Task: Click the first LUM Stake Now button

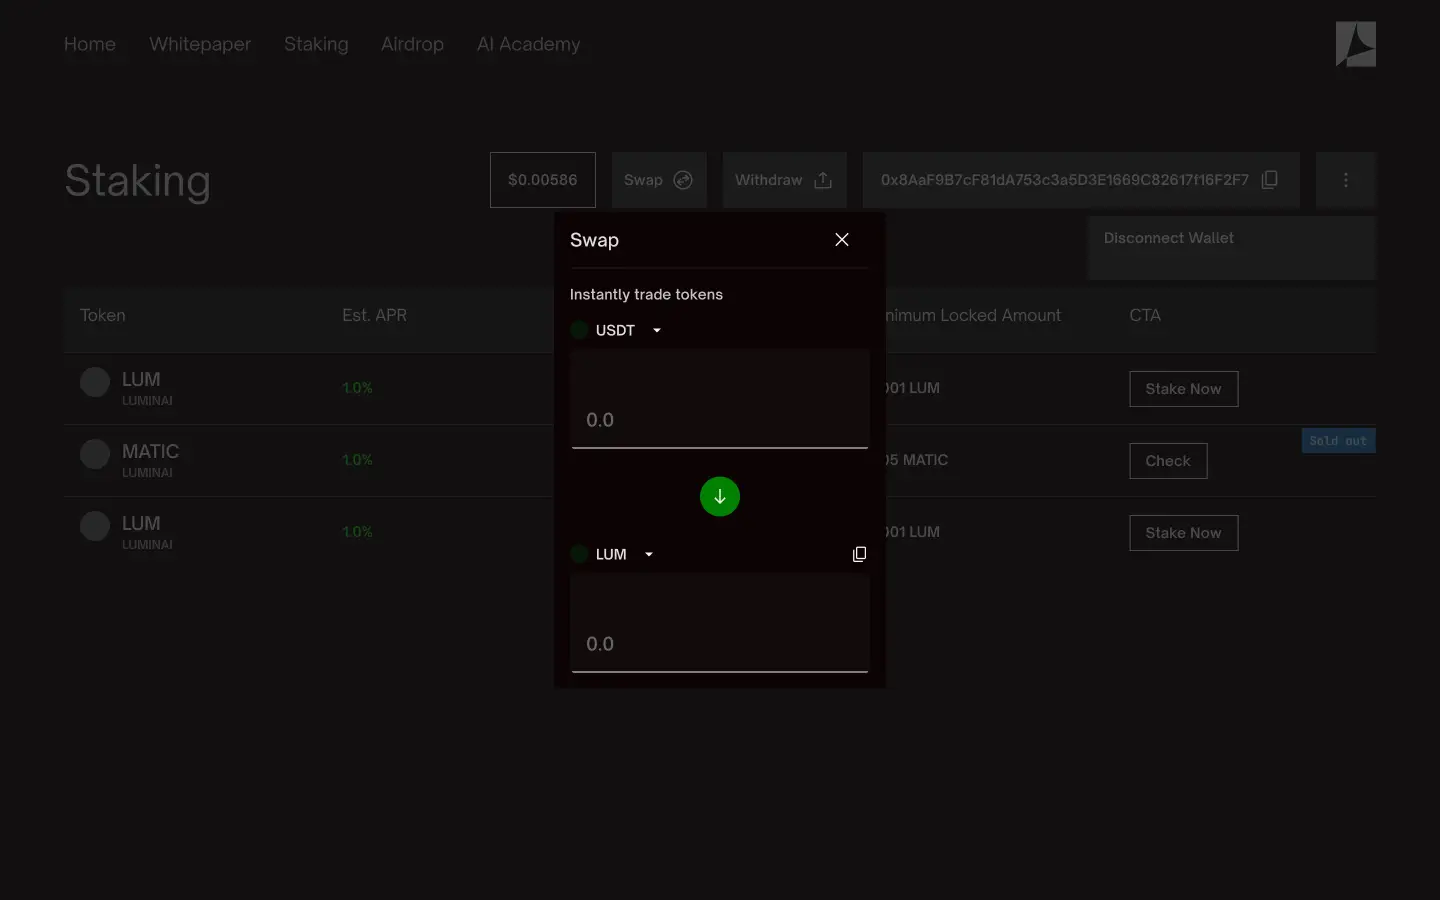Action: coord(1183,389)
